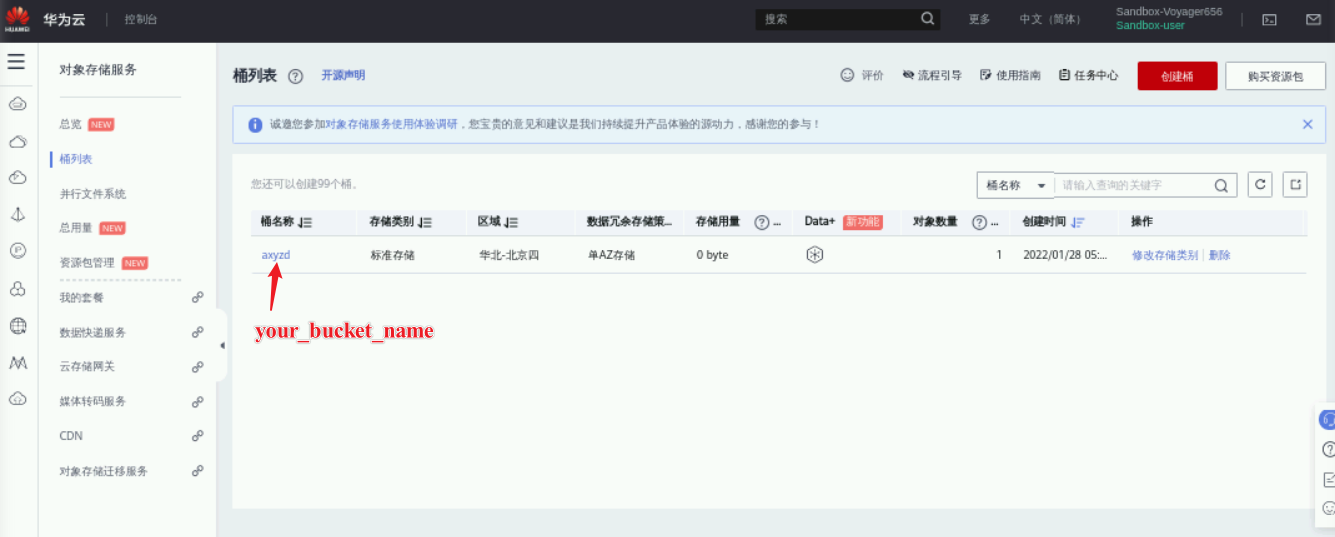Click the 标准存储 cell
The height and width of the screenshot is (537, 1335).
pos(392,255)
